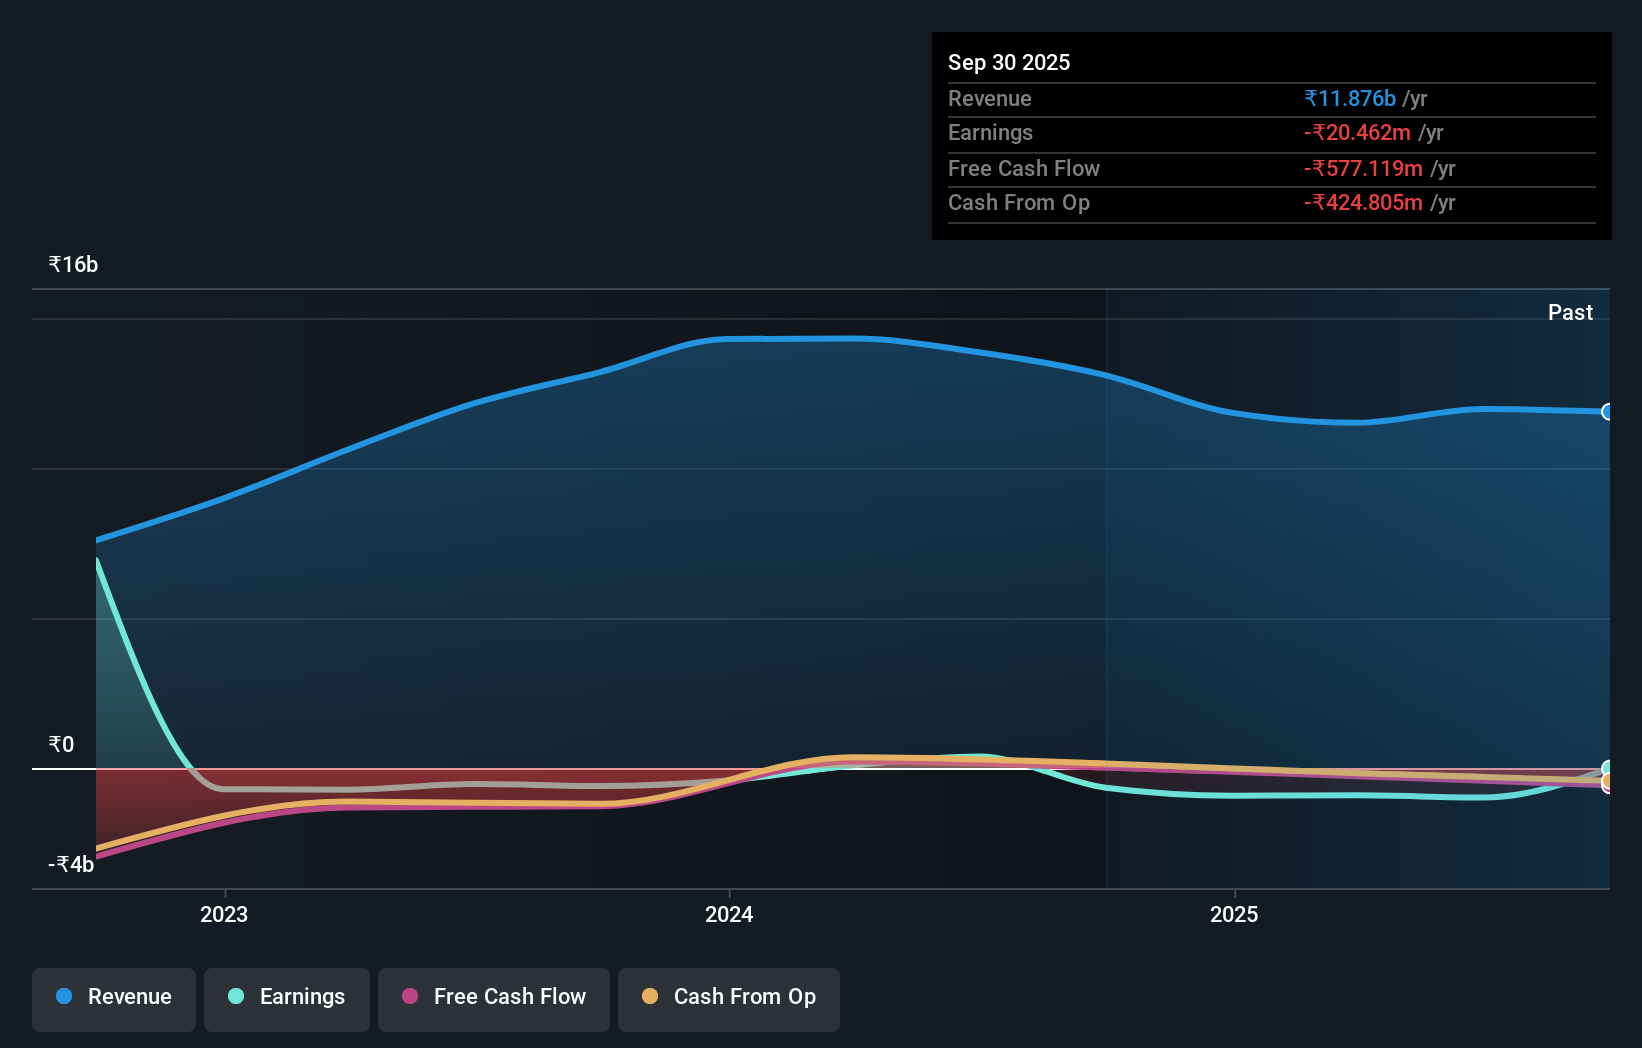Image resolution: width=1642 pixels, height=1048 pixels.
Task: Select the Free Cash Flow pink dot icon
Action: click(409, 996)
